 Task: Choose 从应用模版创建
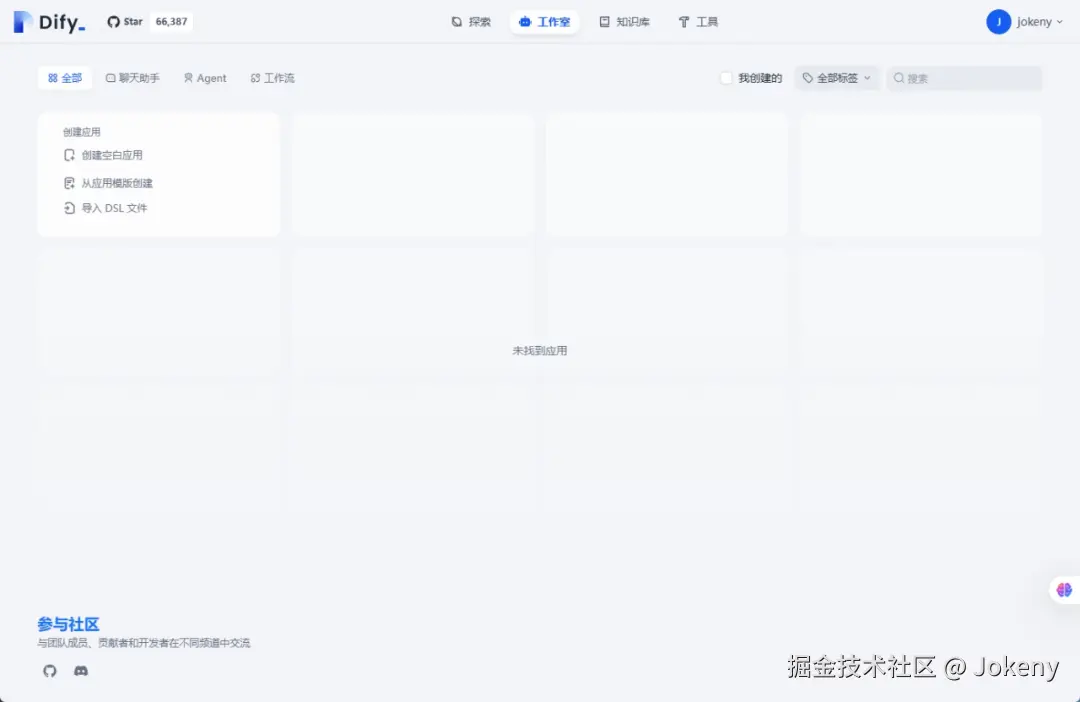108,183
